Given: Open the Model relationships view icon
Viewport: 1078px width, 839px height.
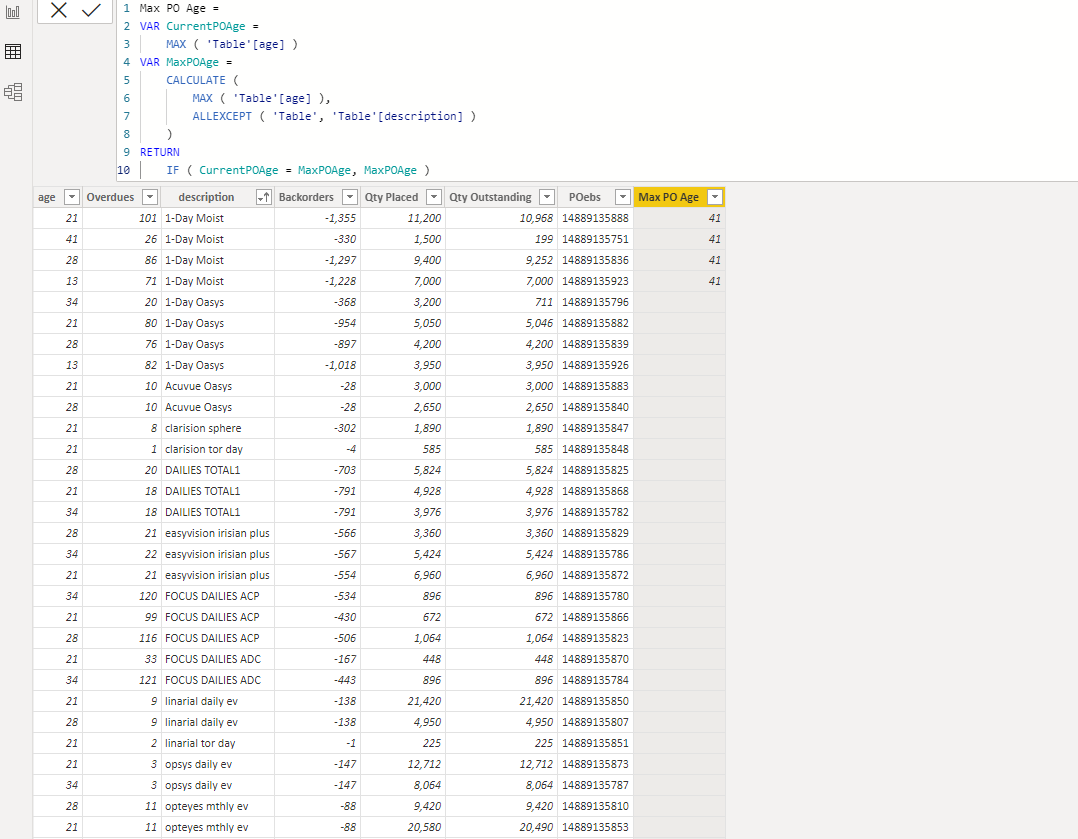Looking at the screenshot, I should tap(13, 91).
